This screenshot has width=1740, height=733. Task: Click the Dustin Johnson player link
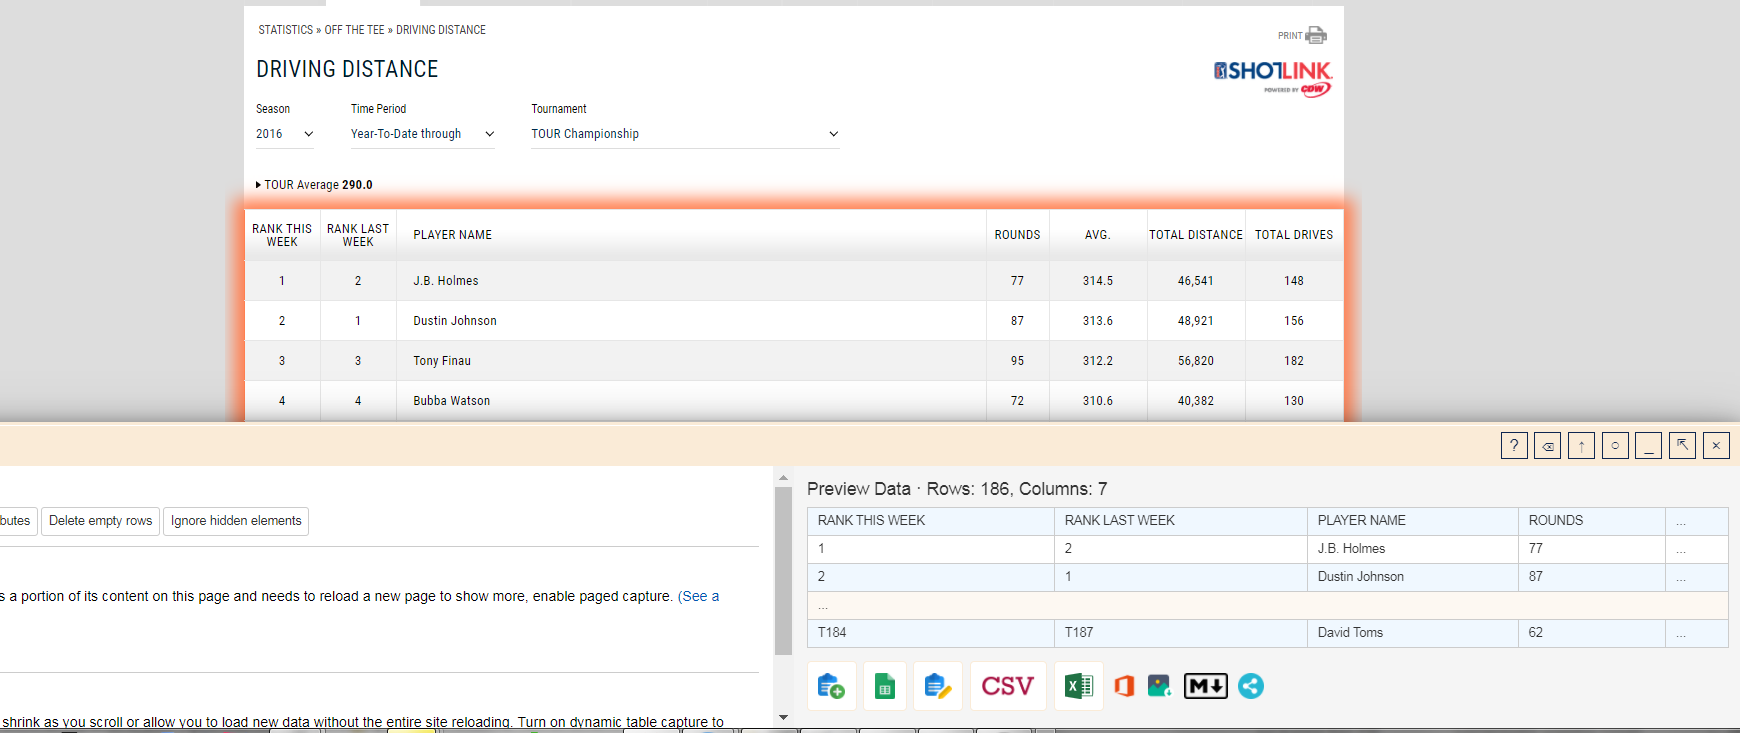(455, 321)
